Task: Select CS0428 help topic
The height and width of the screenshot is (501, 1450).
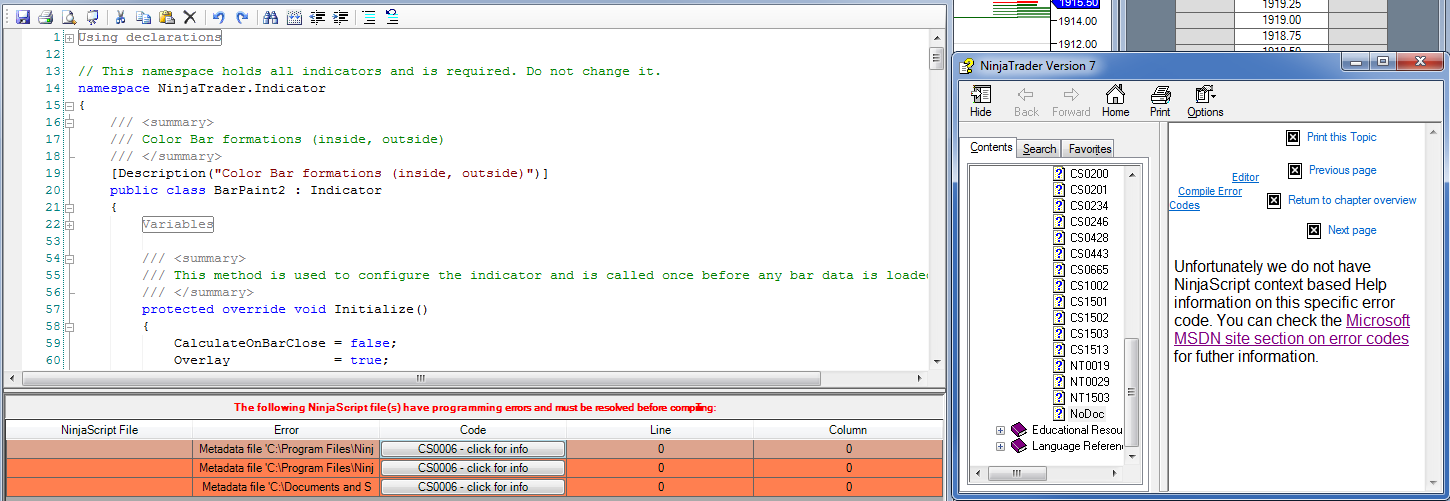Action: click(1088, 238)
